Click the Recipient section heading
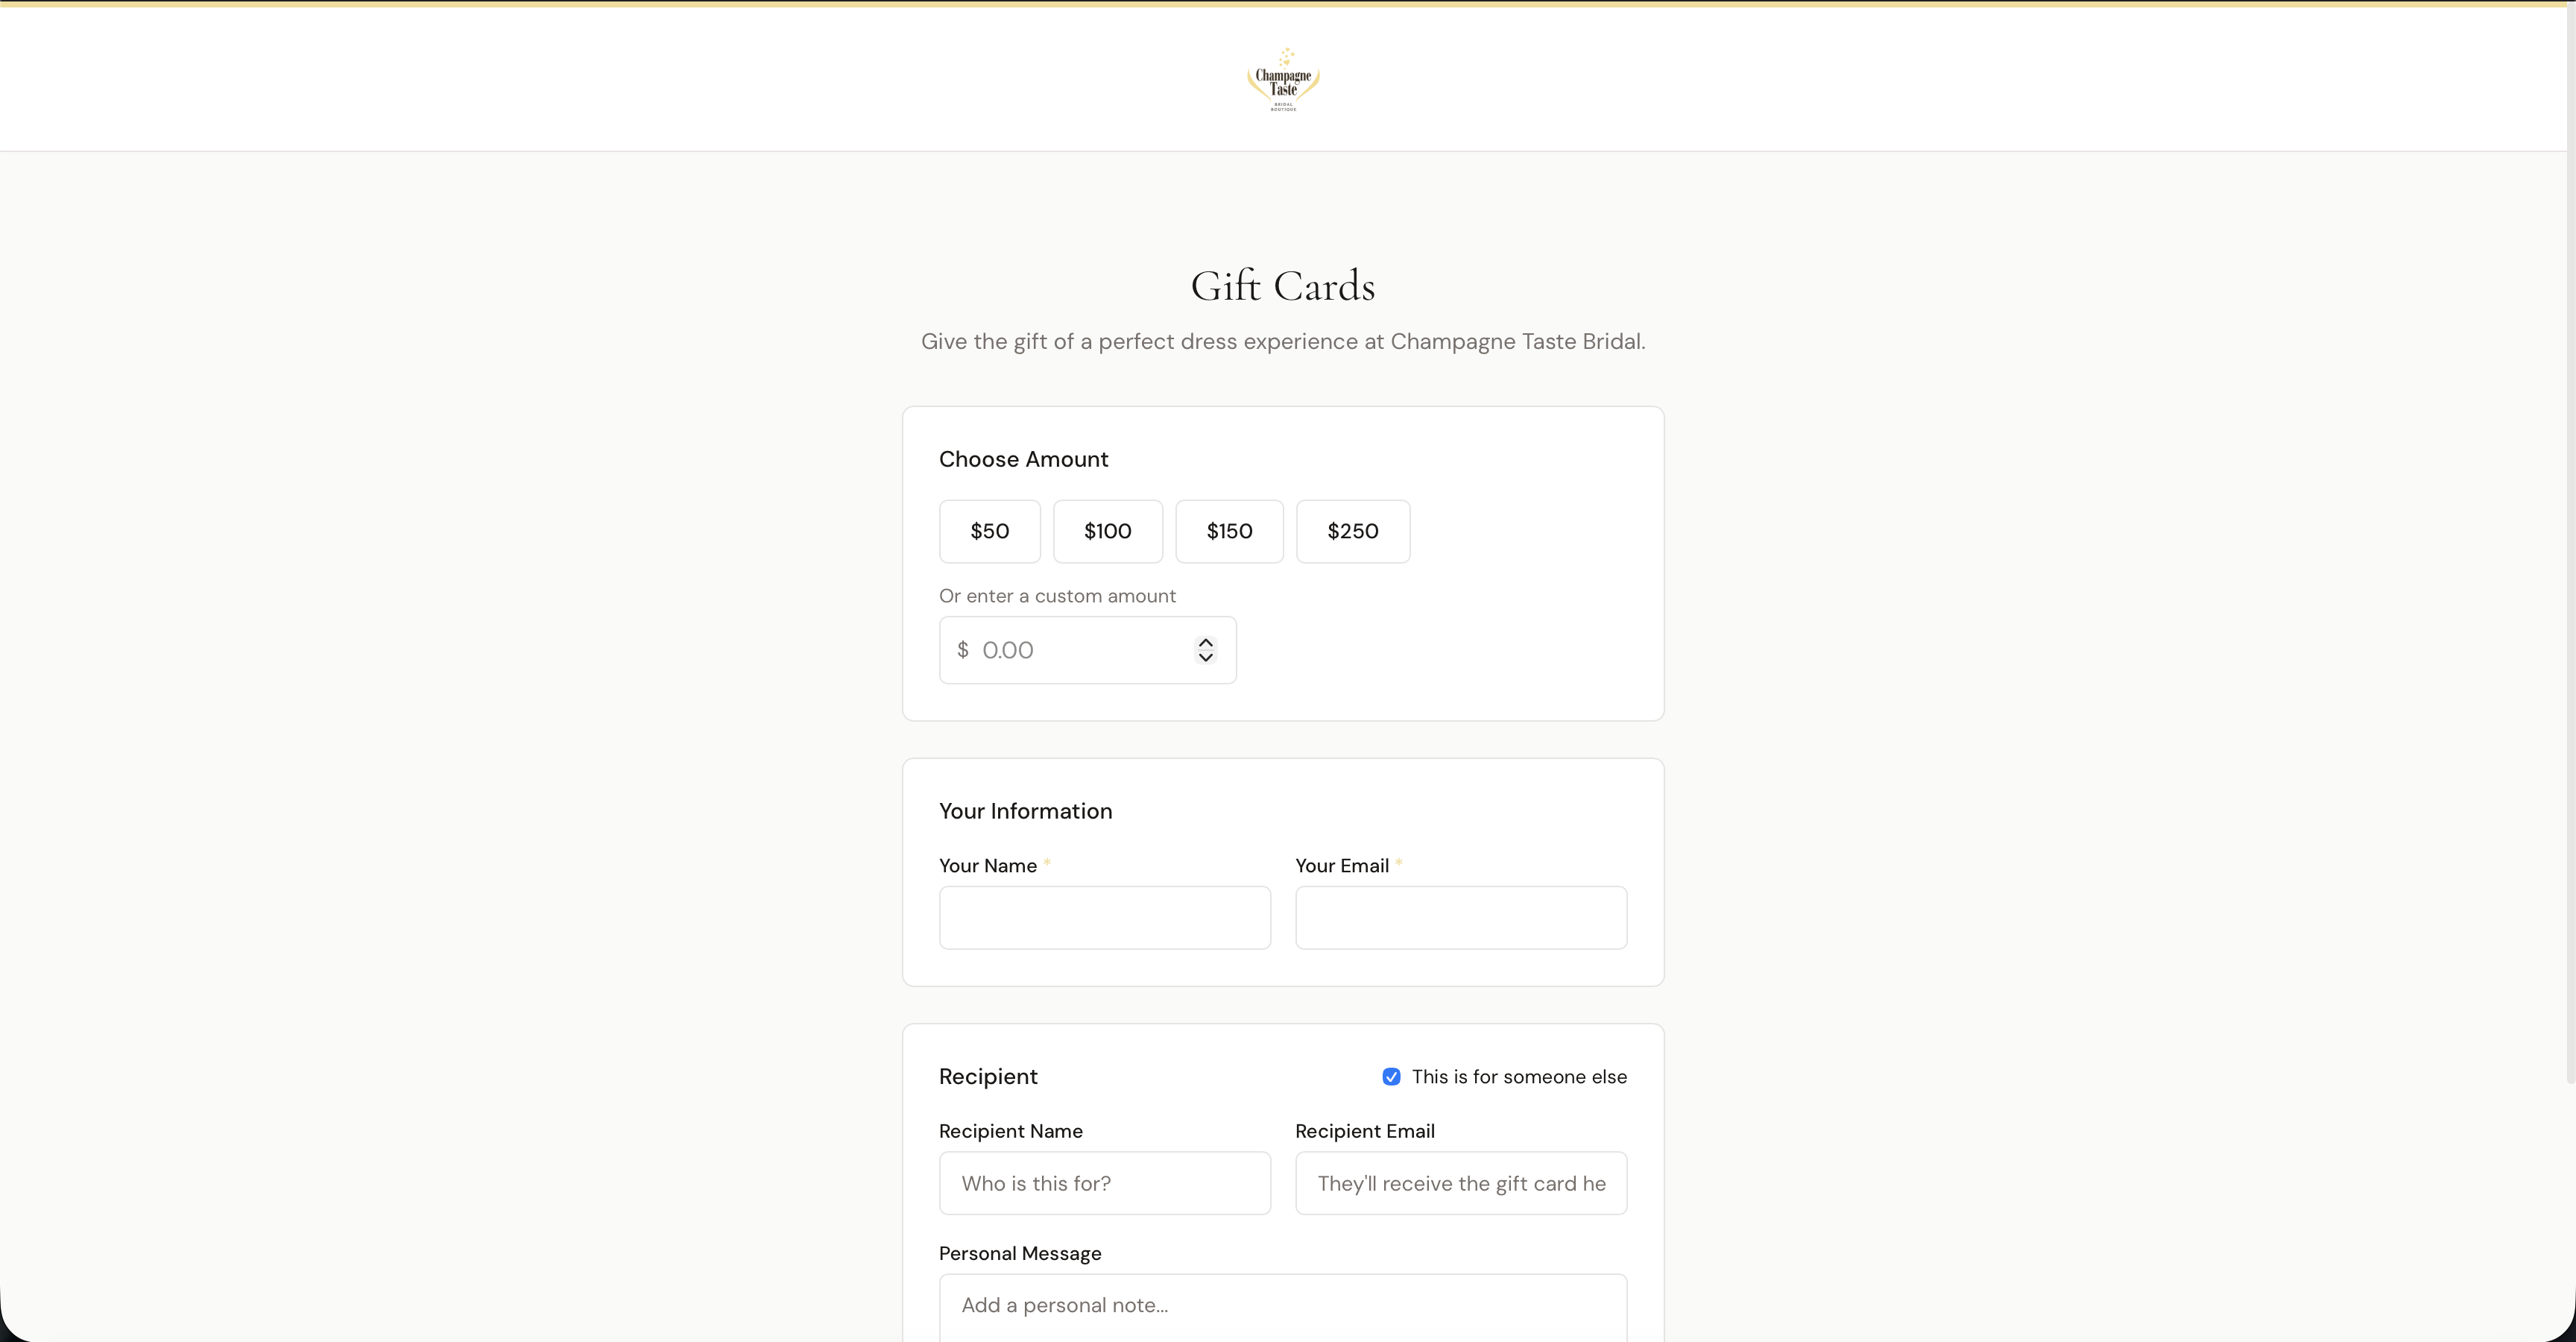This screenshot has height=1342, width=2576. click(x=987, y=1076)
